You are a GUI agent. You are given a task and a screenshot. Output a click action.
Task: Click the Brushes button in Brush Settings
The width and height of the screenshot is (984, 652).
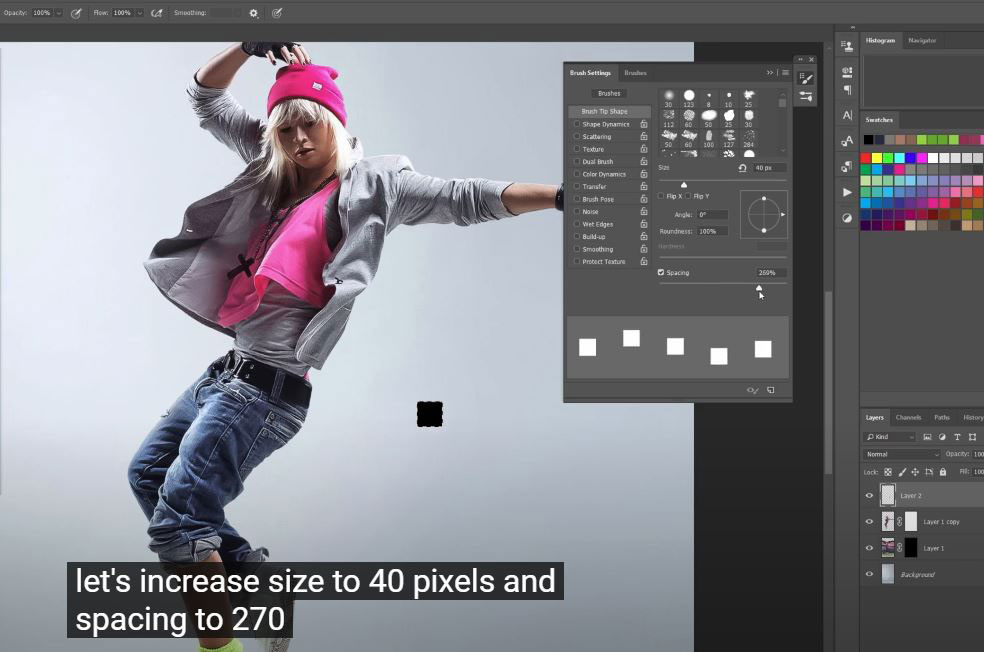point(609,93)
